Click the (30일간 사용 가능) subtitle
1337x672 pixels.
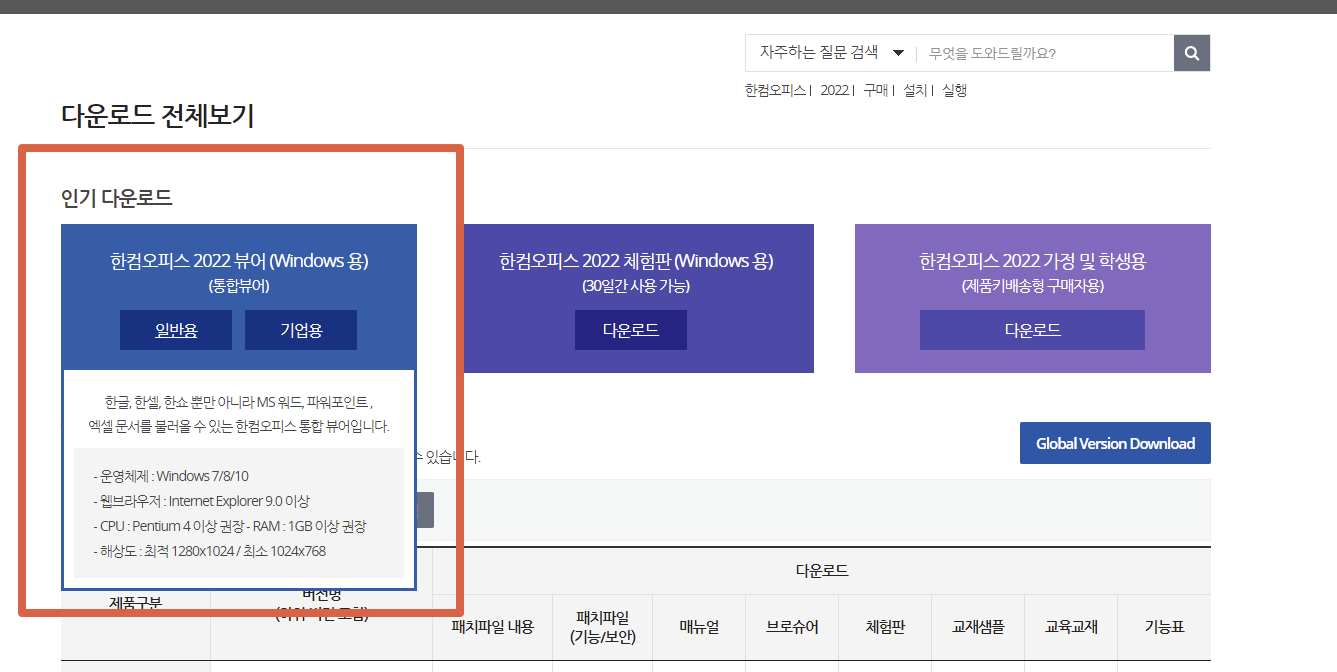[636, 286]
